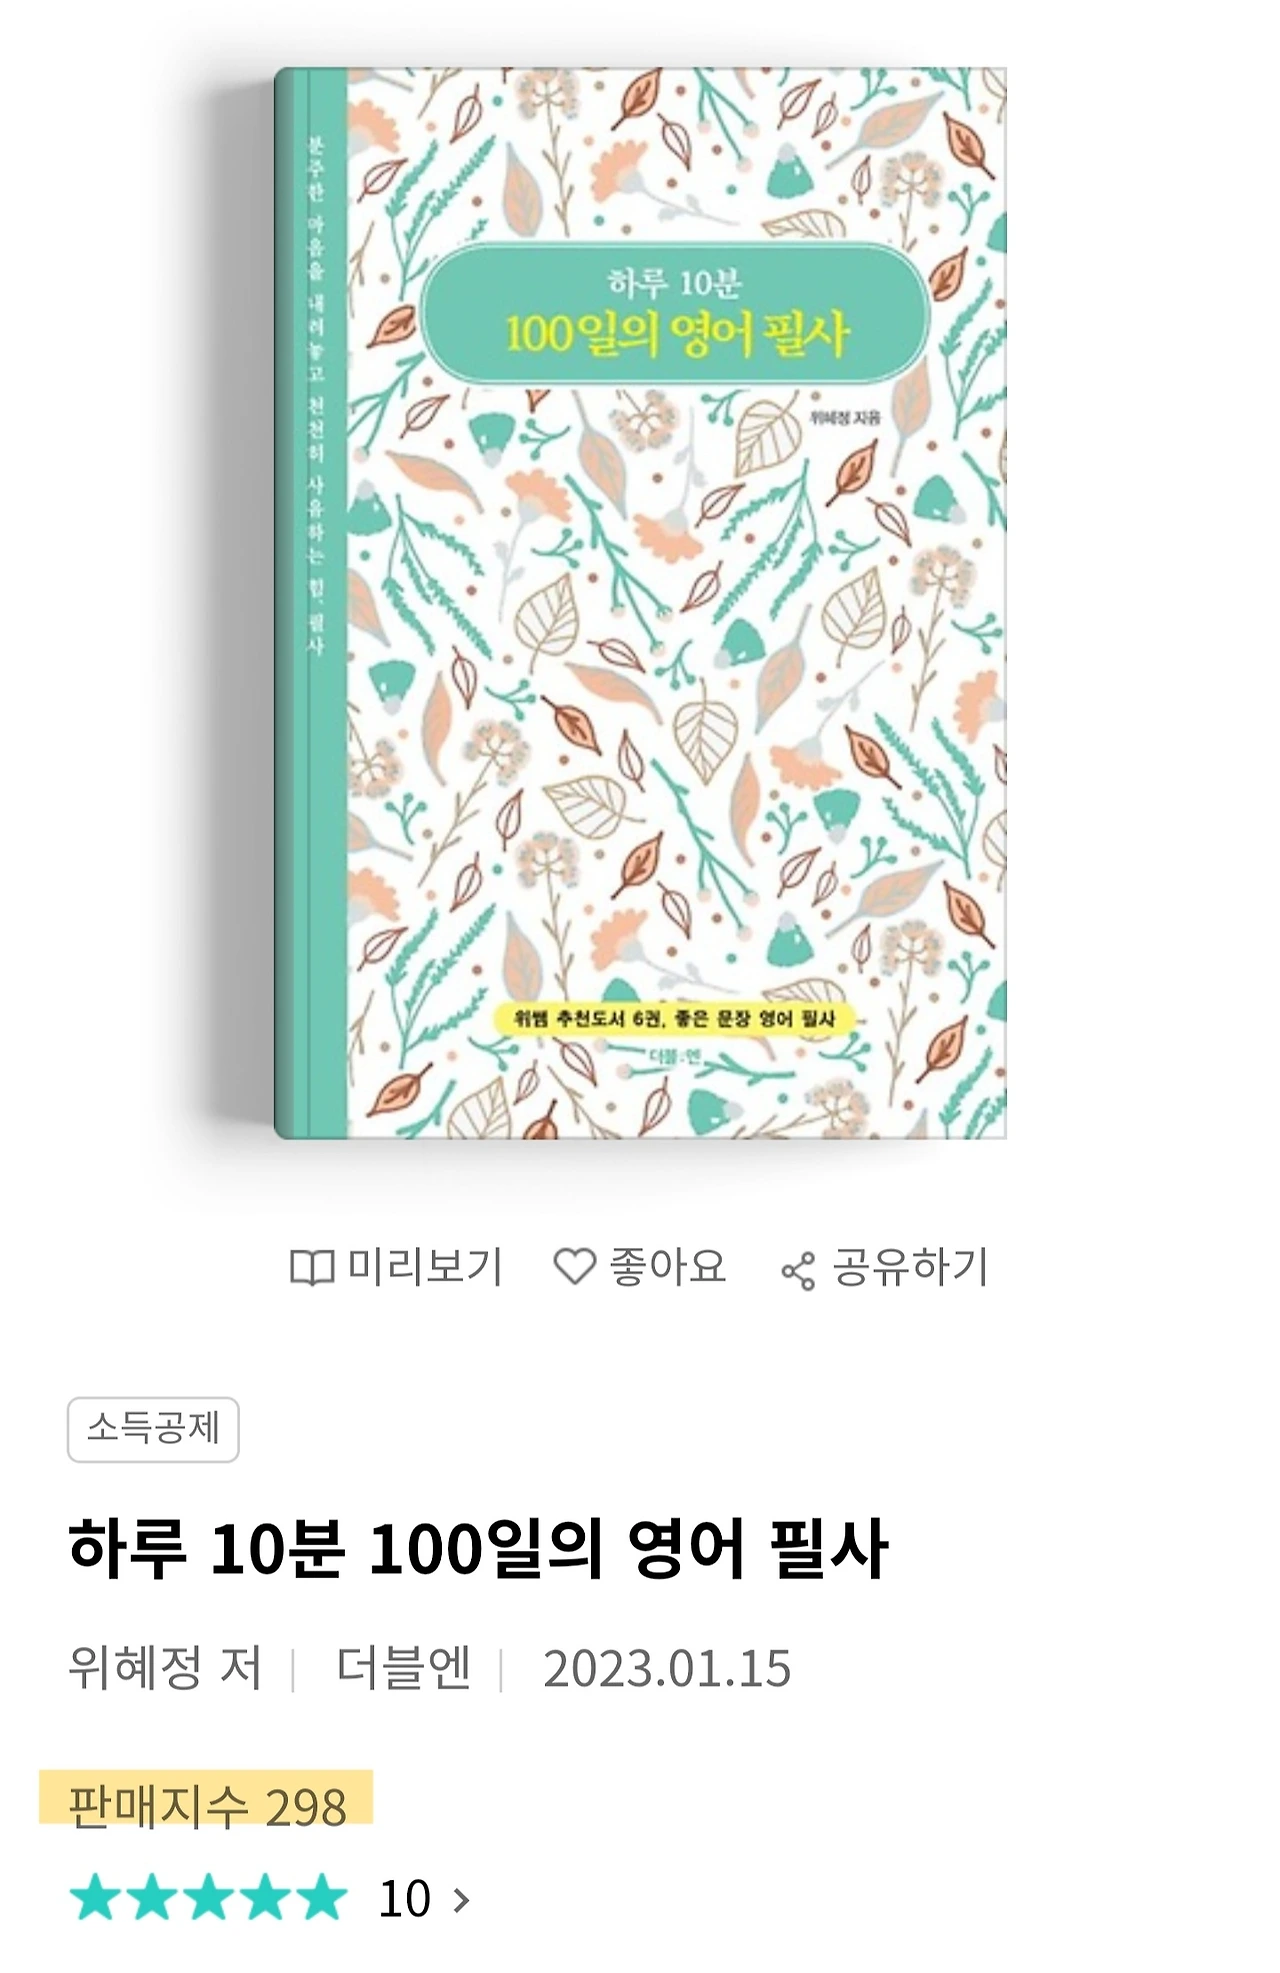
Task: Select the fifth teal rating star
Action: click(x=322, y=1897)
